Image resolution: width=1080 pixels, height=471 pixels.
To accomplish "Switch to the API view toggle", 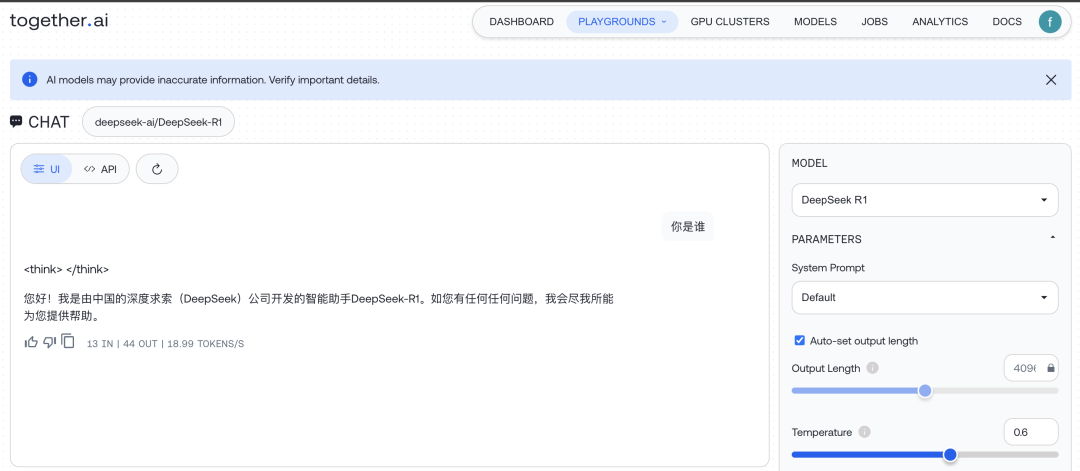I will (101, 169).
